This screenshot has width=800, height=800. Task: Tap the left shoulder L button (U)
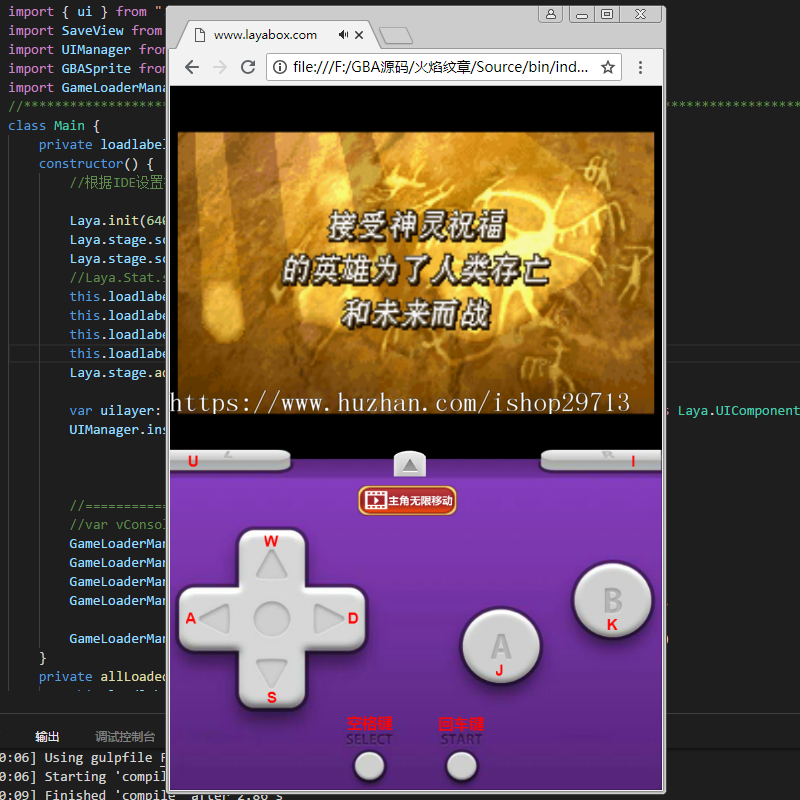(x=230, y=460)
